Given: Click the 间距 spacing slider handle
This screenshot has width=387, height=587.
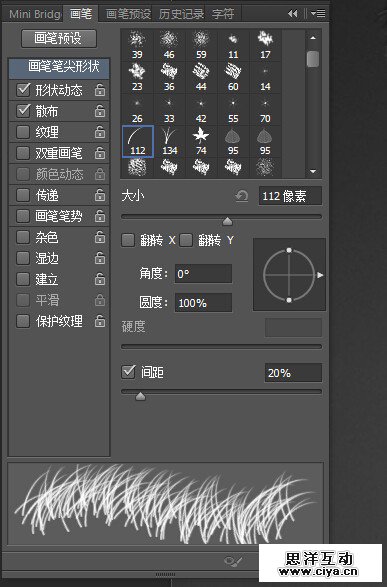Looking at the screenshot, I should pos(140,396).
